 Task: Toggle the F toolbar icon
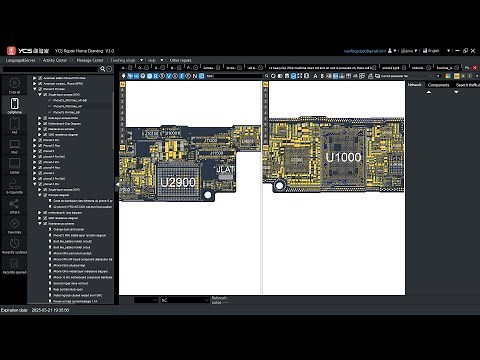(181, 76)
